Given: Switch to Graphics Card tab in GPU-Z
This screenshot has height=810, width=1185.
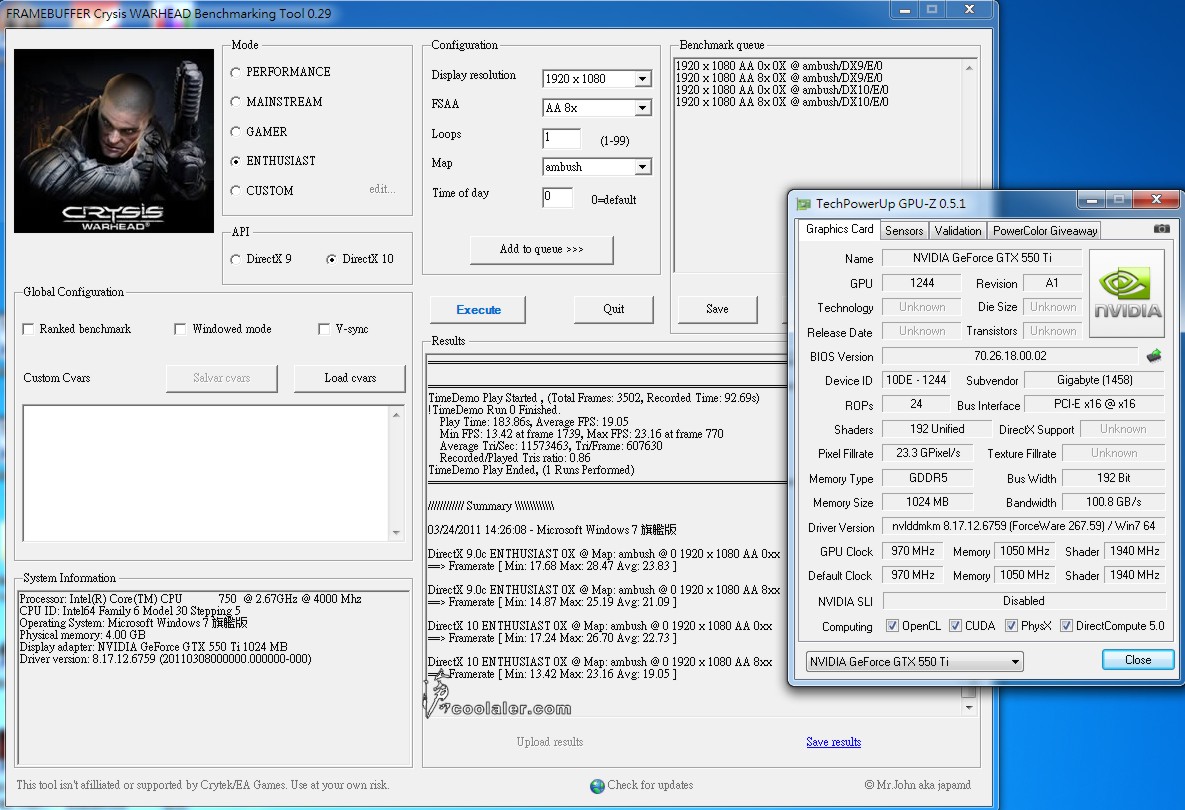Looking at the screenshot, I should [839, 229].
